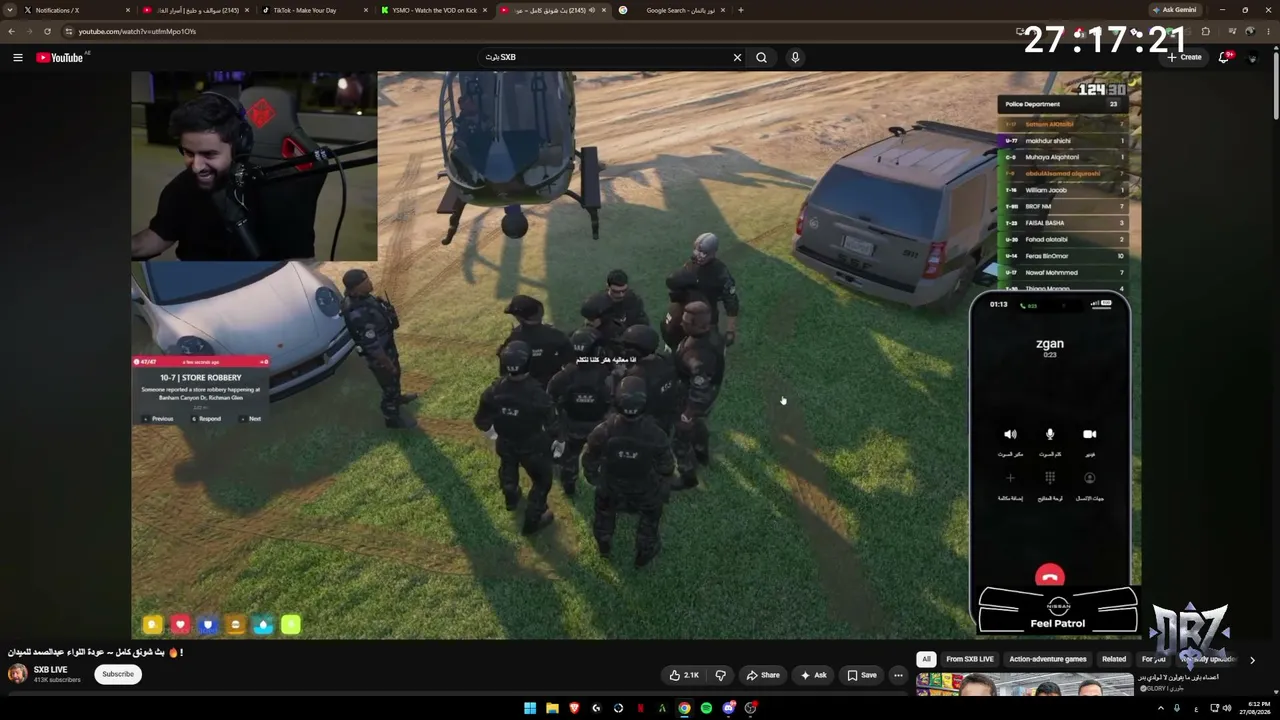View site information beside the address
The height and width of the screenshot is (720, 1280).
coord(68,31)
